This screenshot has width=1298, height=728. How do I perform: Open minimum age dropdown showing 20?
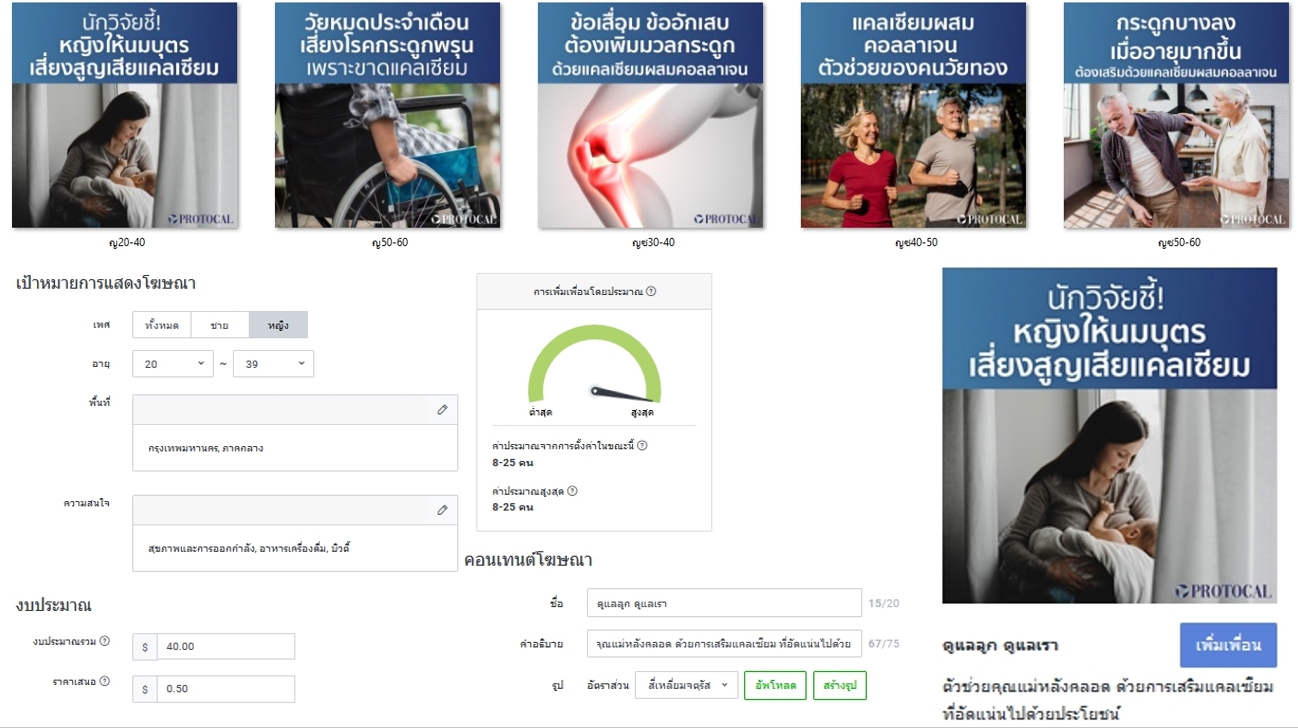173,364
